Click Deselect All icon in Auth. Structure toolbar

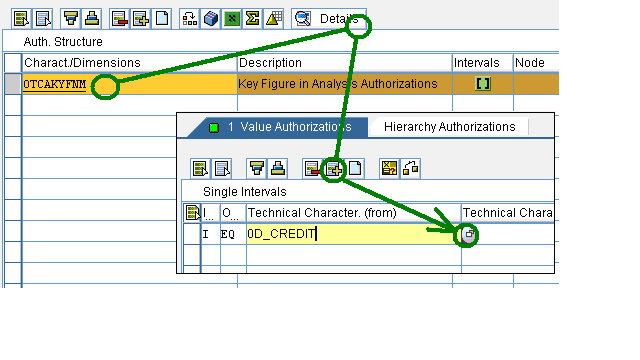tap(42, 19)
